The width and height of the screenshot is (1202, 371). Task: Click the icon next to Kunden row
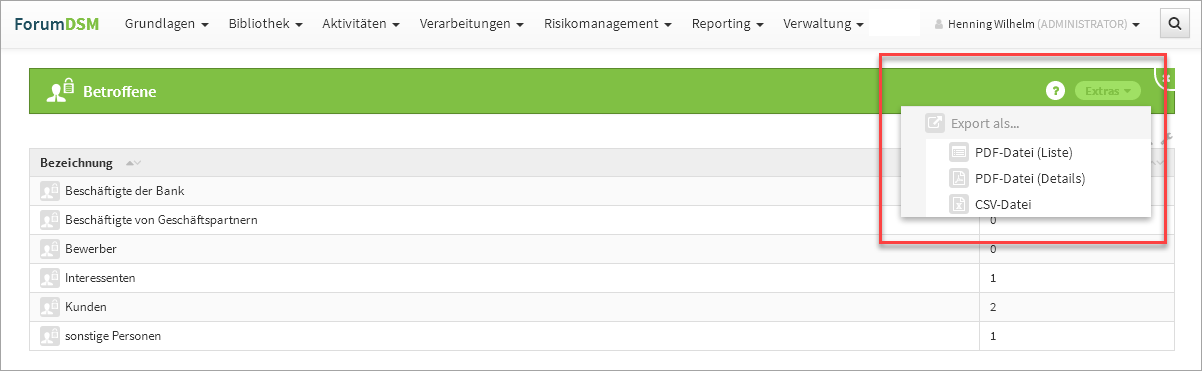tap(49, 307)
